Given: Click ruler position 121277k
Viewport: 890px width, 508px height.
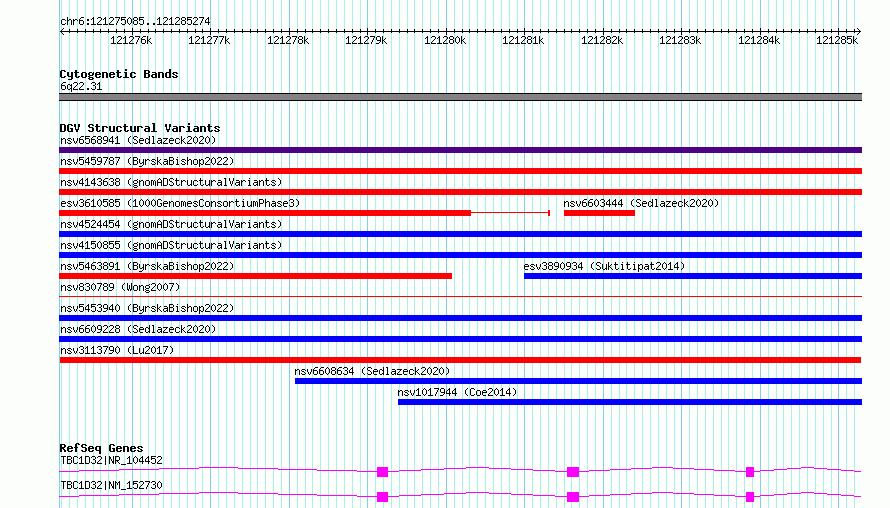Looking at the screenshot, I should click(x=209, y=40).
